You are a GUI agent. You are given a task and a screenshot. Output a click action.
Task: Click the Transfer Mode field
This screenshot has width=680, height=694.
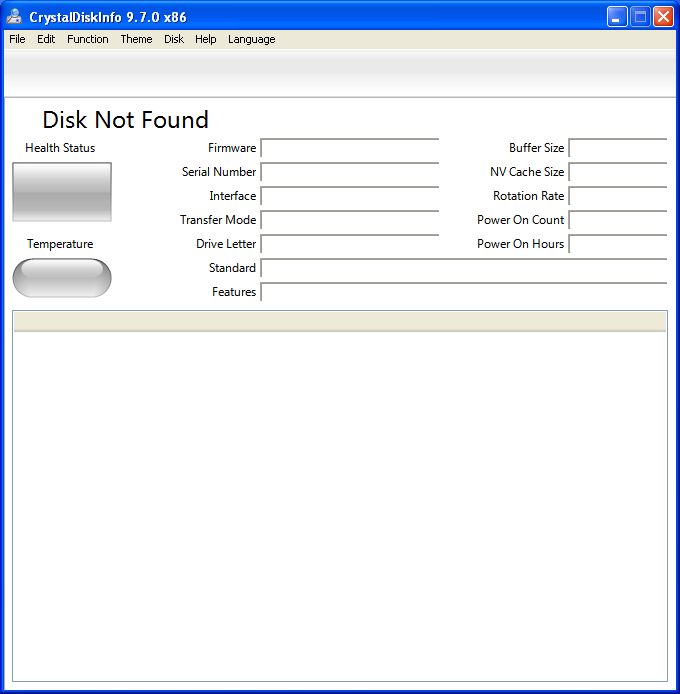pos(350,220)
